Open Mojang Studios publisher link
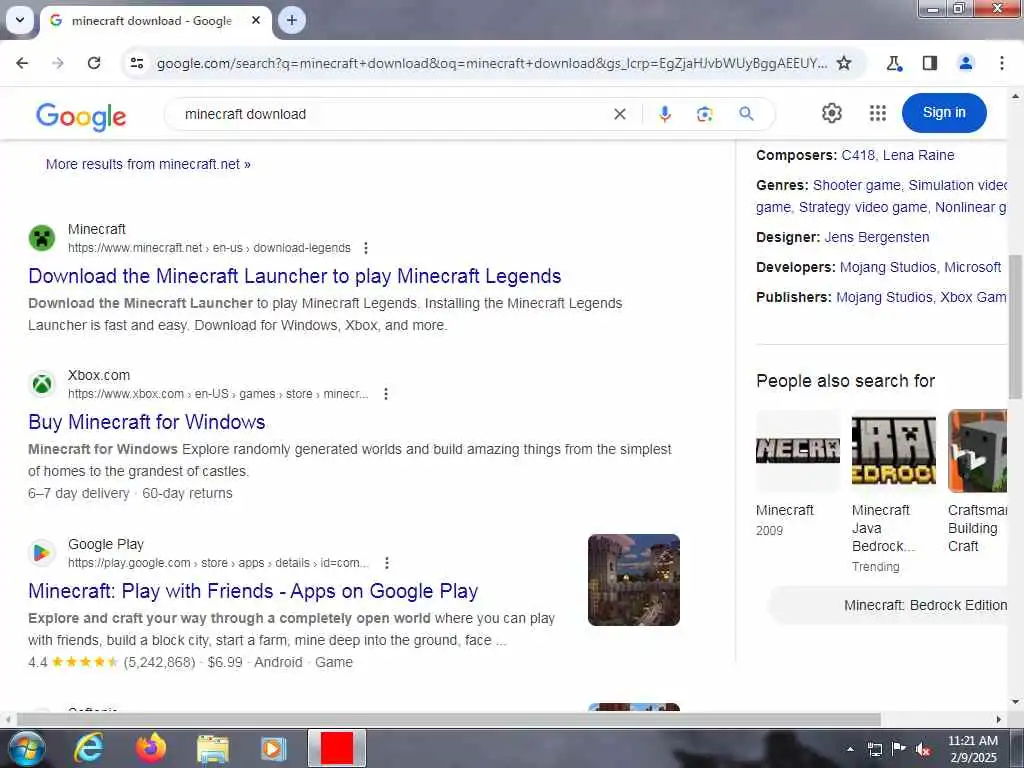The height and width of the screenshot is (768, 1024). pos(884,298)
